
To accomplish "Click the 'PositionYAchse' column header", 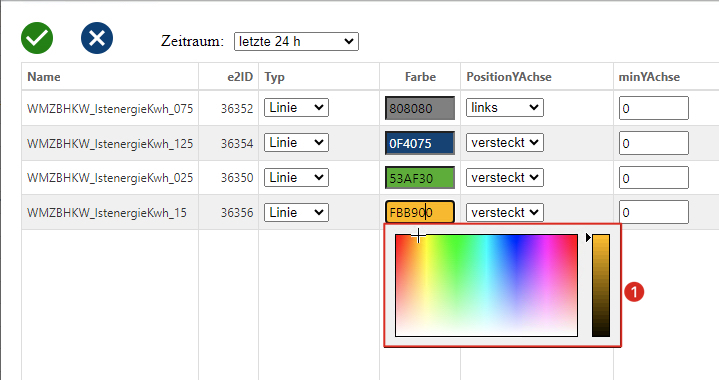I will (x=509, y=77).
